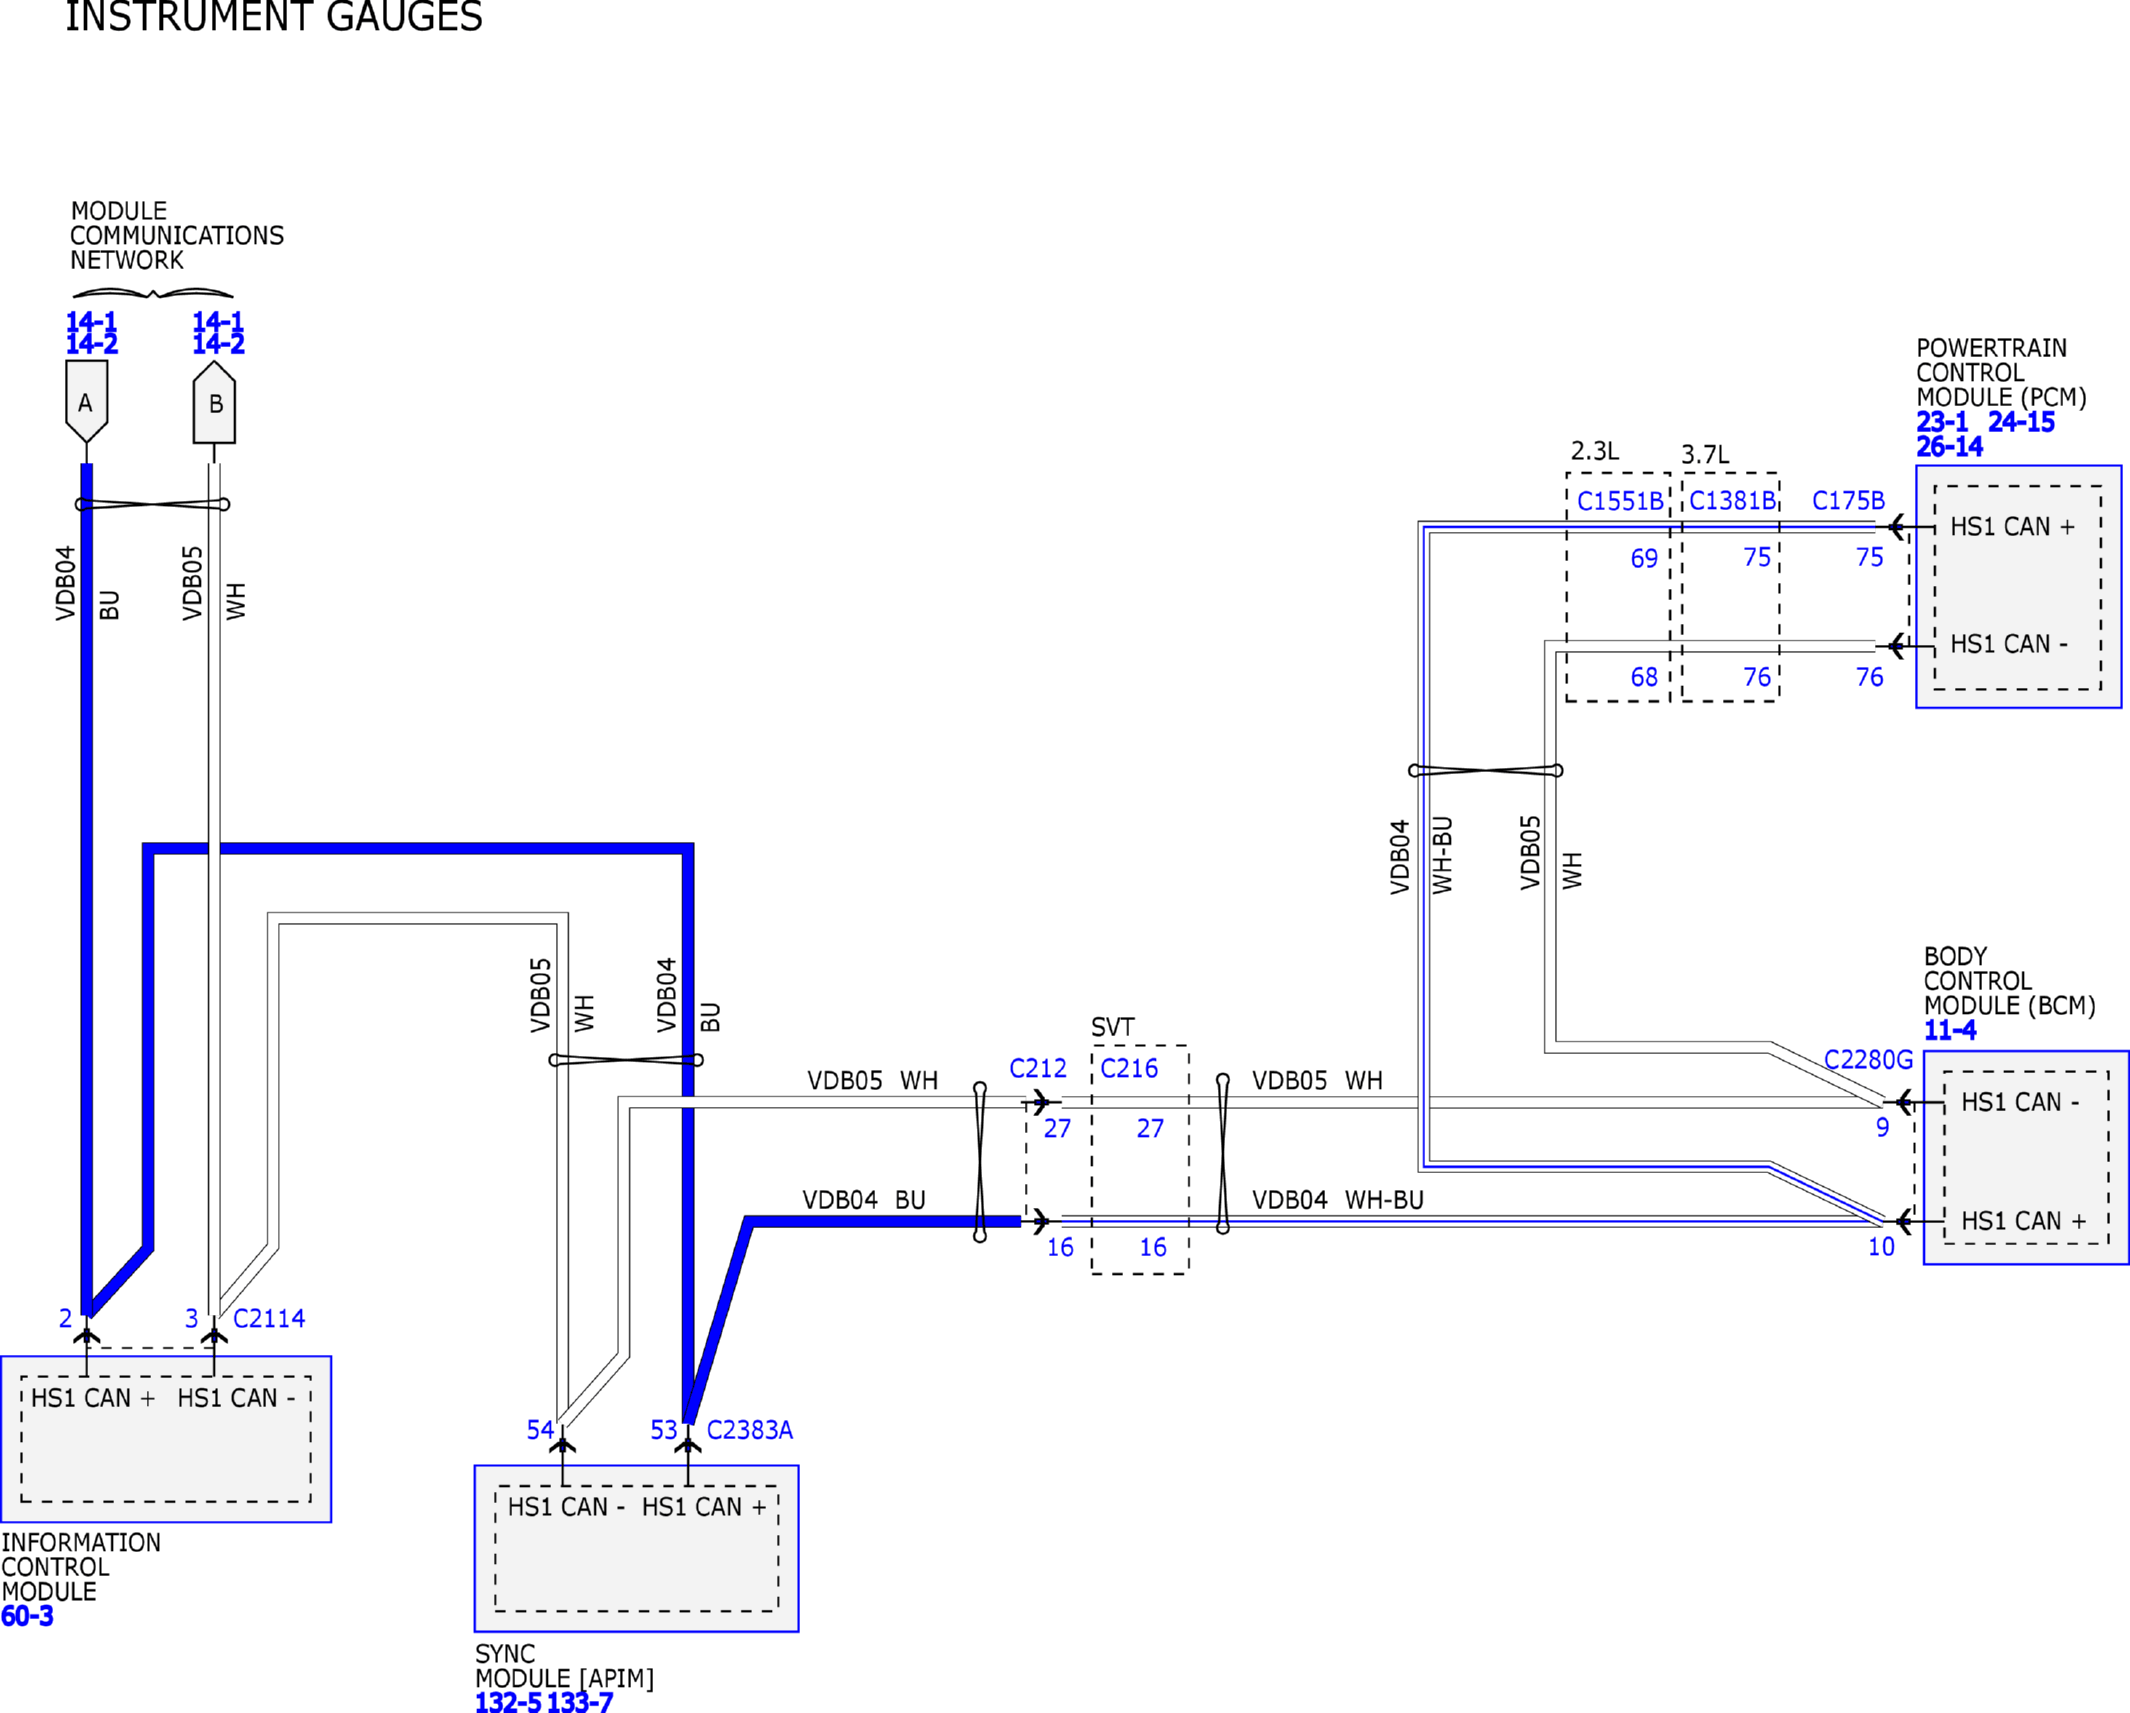Click connector label C212
This screenshot has height=1713, width=2130.
[1037, 1068]
